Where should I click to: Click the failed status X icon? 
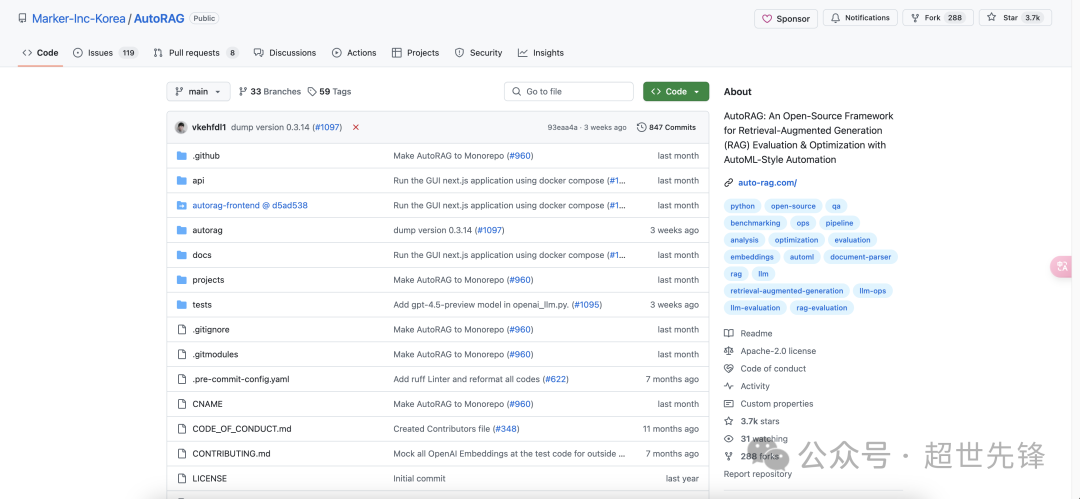point(355,128)
